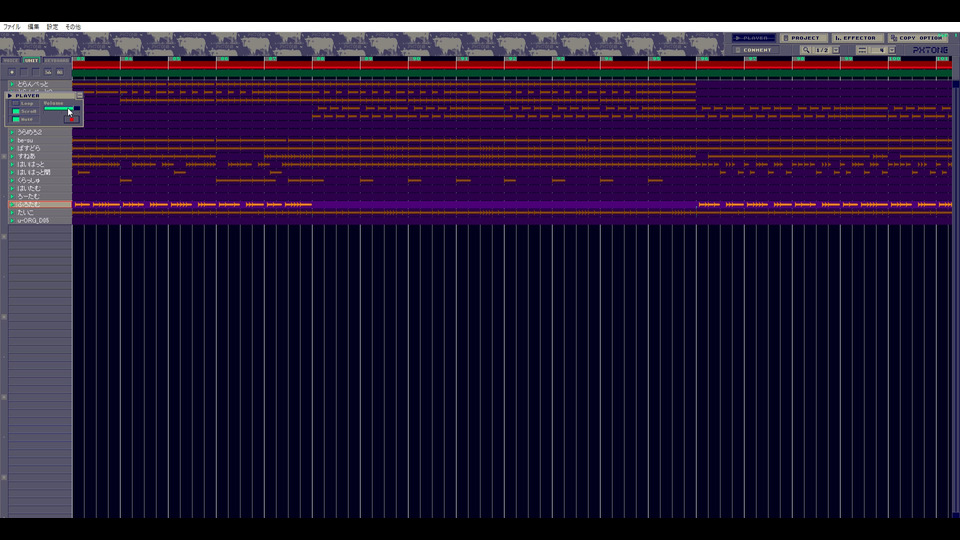
Task: Click the fourth small unit toolbar button
Action: (48, 72)
